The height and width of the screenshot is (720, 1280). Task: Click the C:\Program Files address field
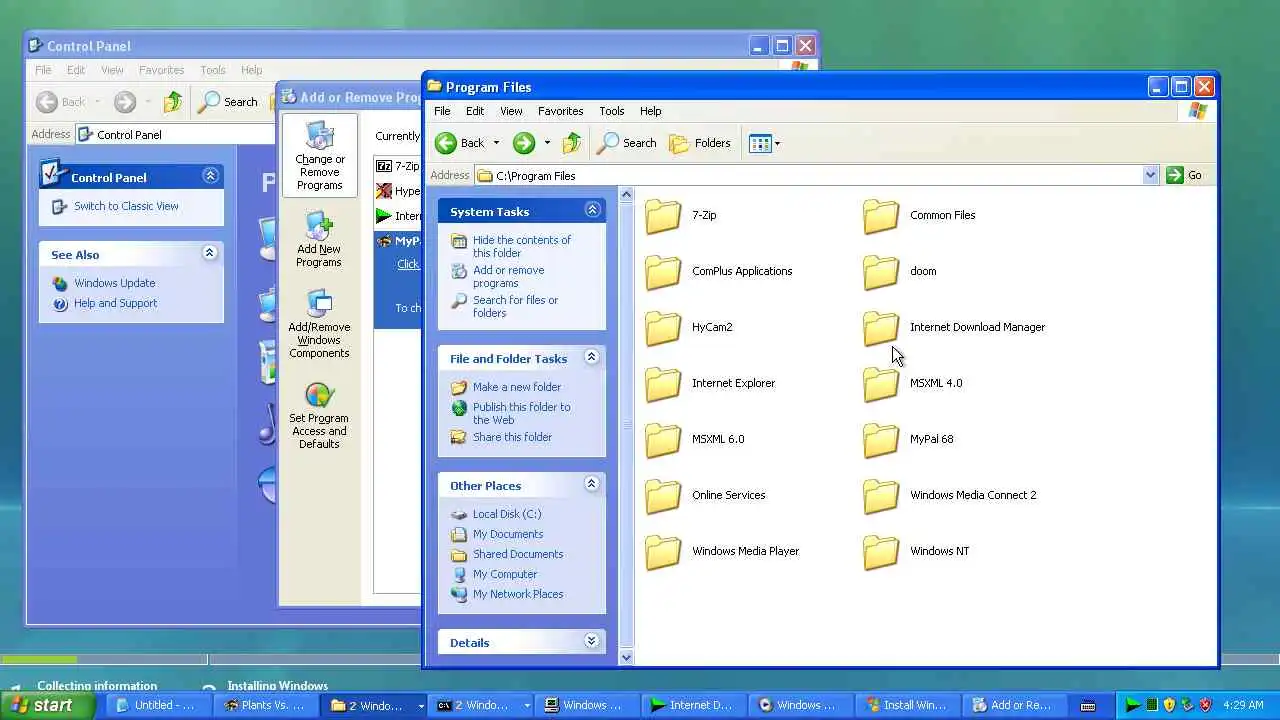808,175
